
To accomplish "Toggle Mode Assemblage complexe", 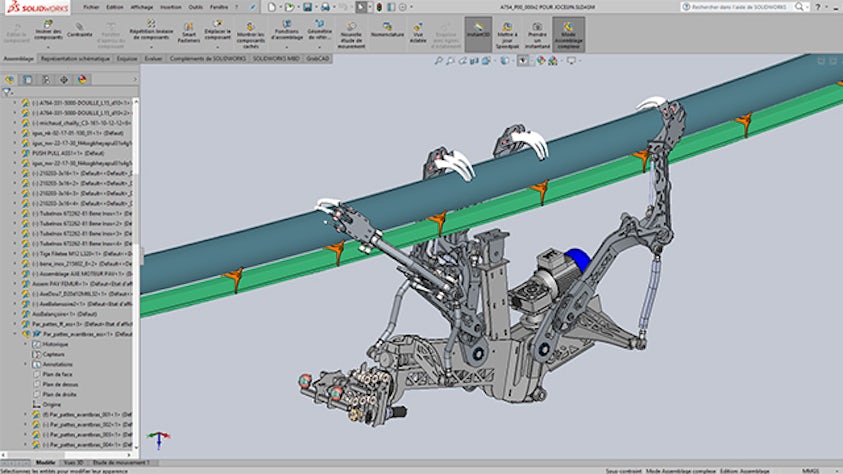I will point(568,34).
